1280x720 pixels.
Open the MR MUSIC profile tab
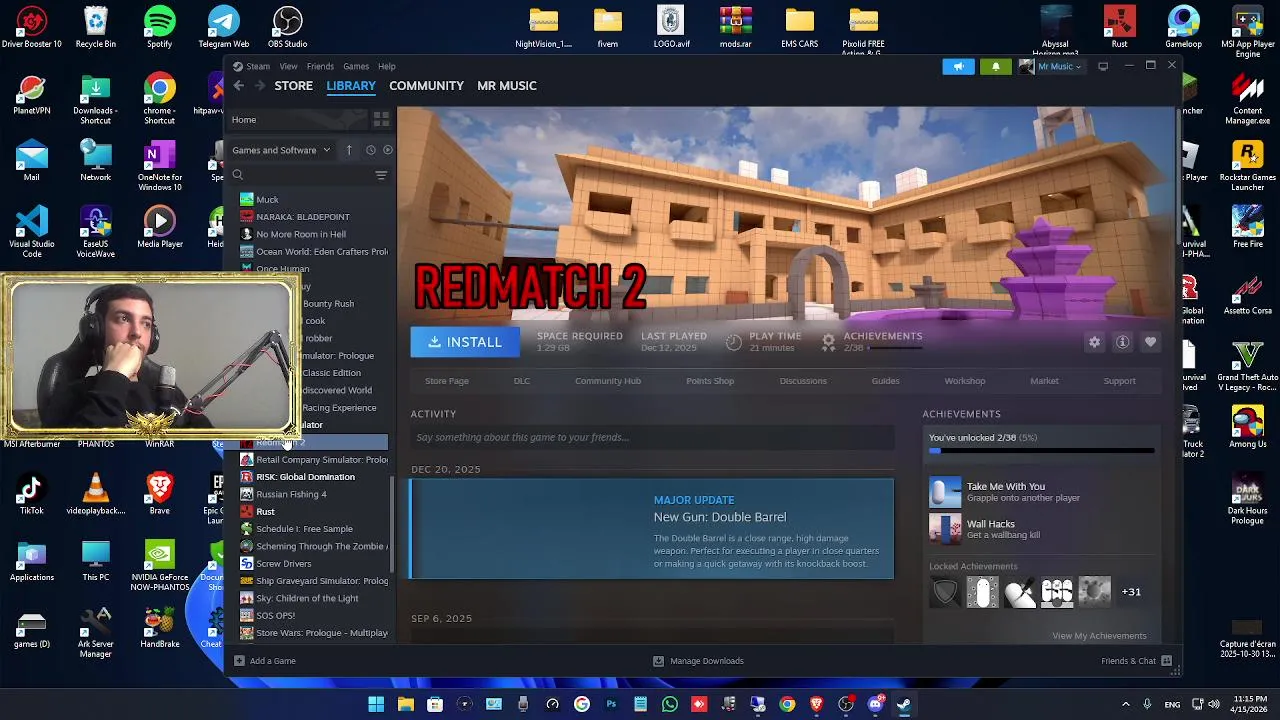tap(507, 86)
